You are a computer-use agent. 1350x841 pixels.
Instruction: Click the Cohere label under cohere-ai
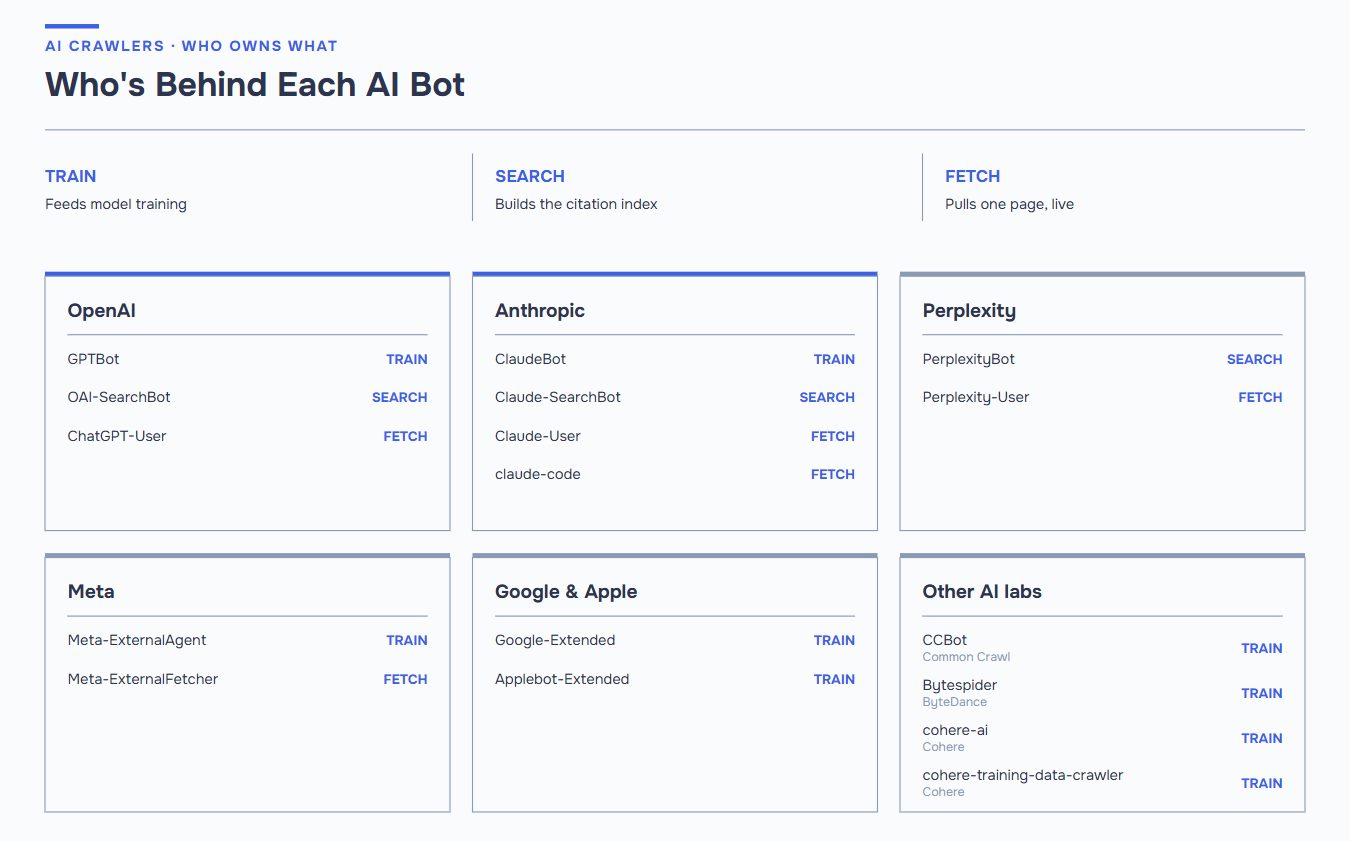tap(944, 747)
